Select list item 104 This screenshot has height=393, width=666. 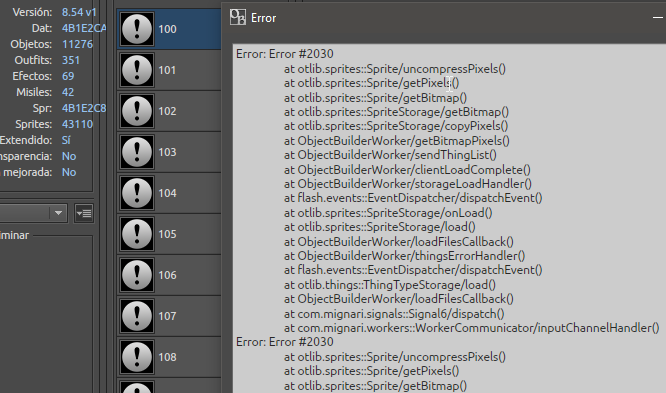(169, 193)
